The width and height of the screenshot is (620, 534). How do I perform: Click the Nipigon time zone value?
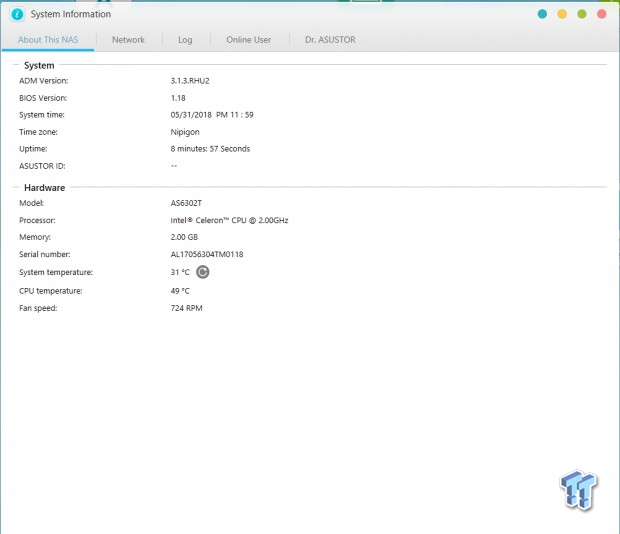(x=185, y=132)
